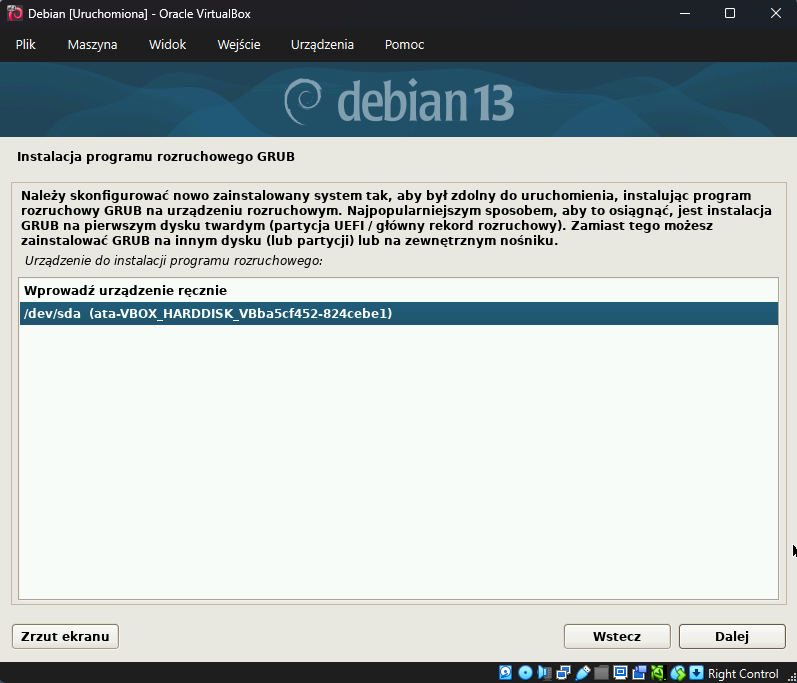The image size is (797, 683).
Task: Open the USB devices status bar icon
Action: click(x=582, y=673)
